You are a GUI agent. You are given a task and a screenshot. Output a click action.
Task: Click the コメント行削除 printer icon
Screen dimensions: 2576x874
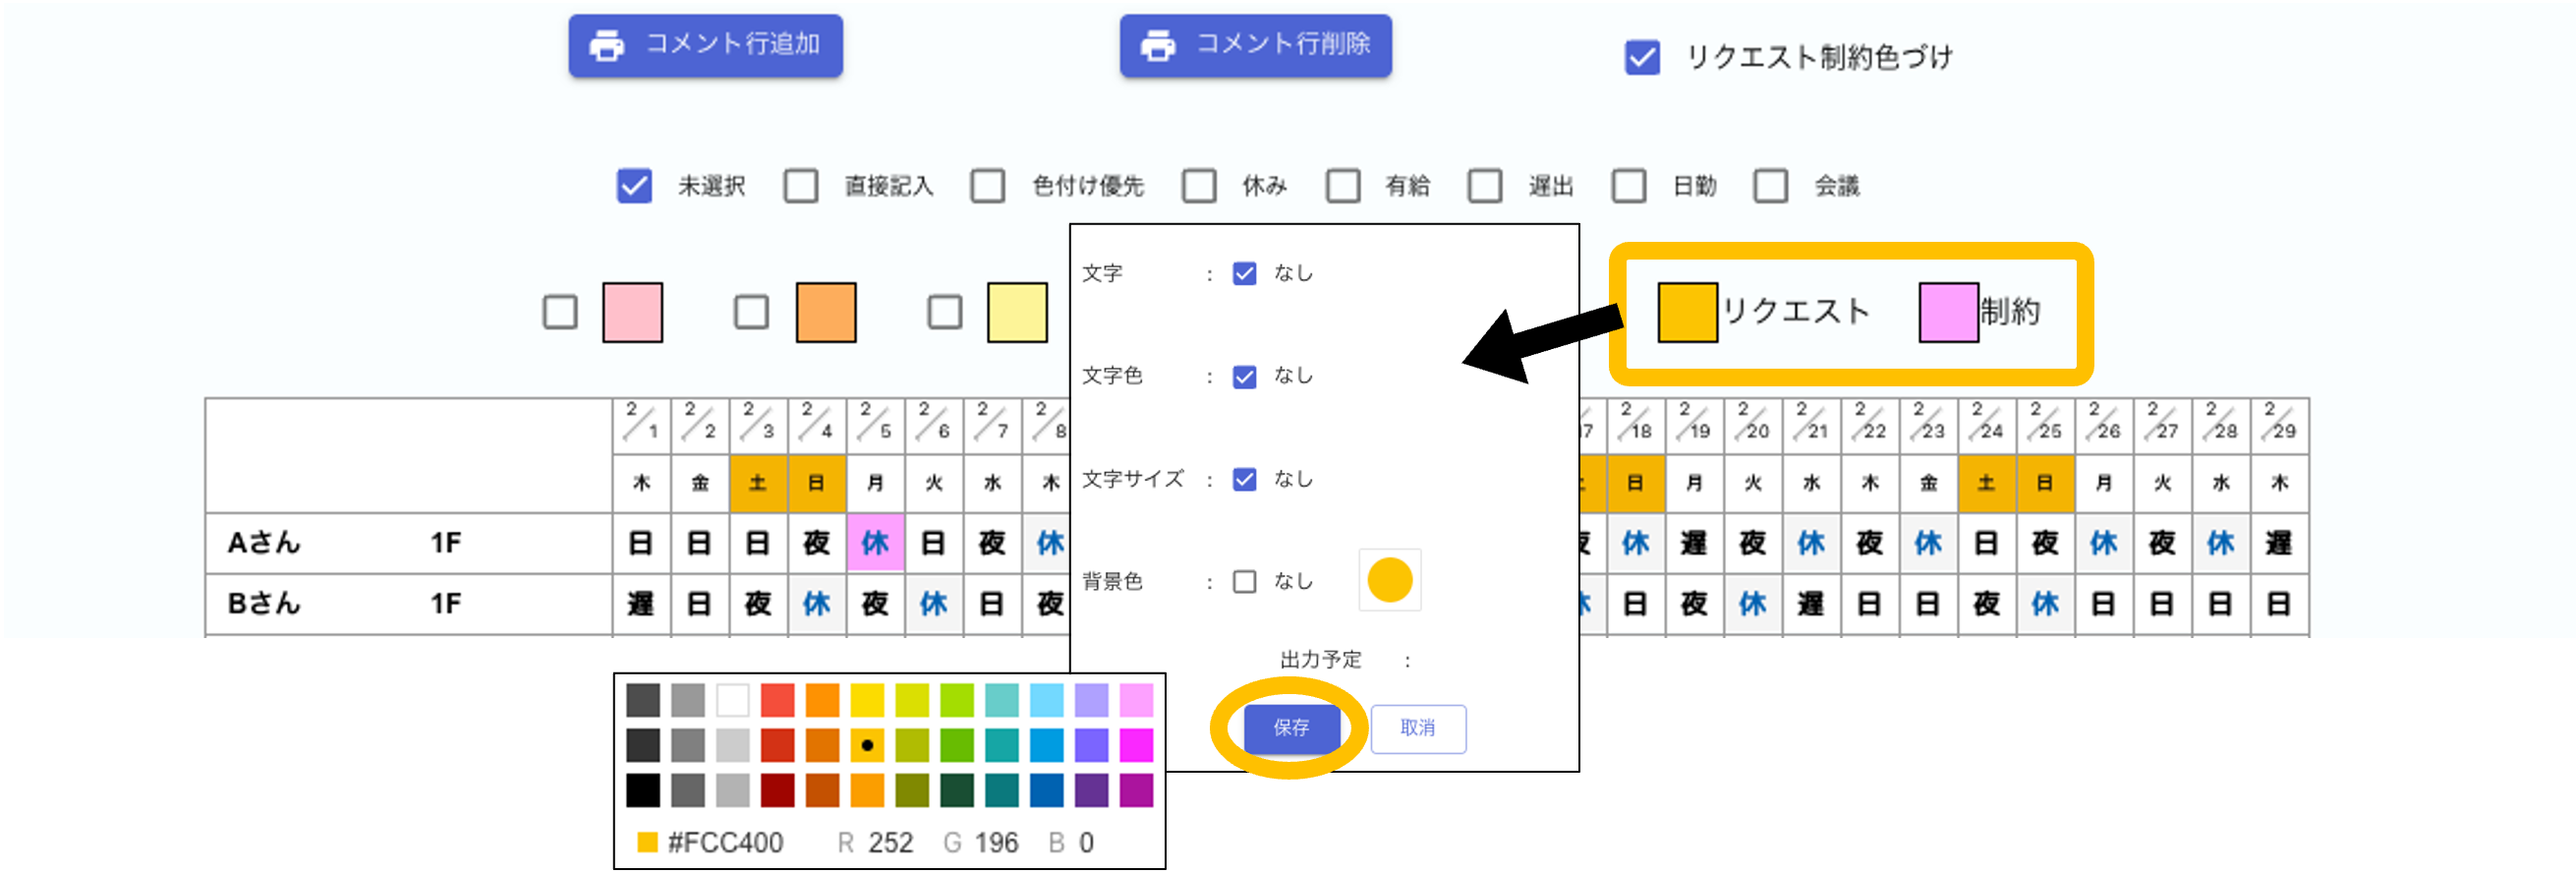(1157, 45)
